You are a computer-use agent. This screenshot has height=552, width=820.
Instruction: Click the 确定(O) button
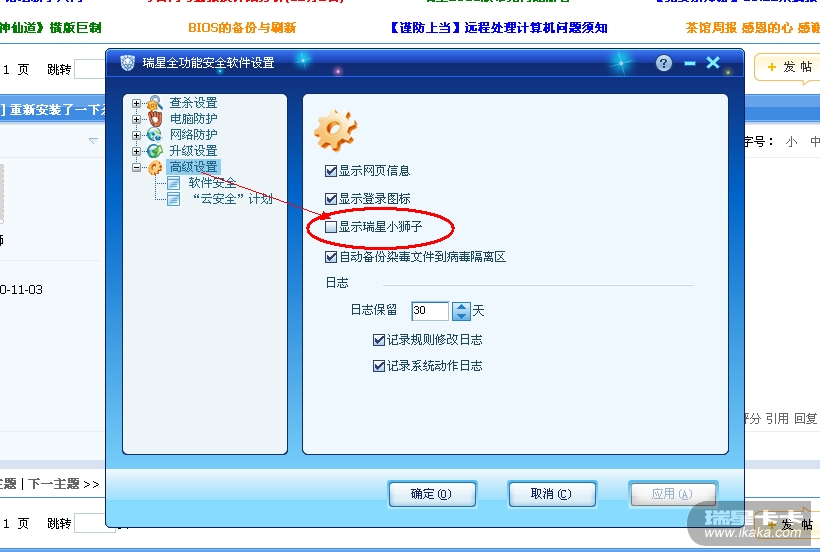pyautogui.click(x=432, y=494)
